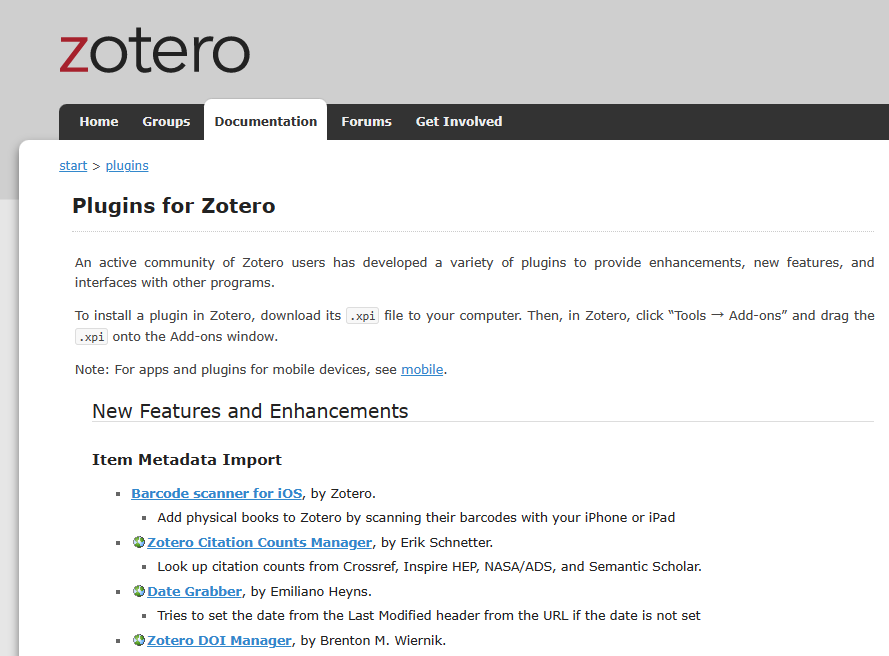
Task: Open the Zotero Citation Counts Manager link
Action: (x=259, y=542)
